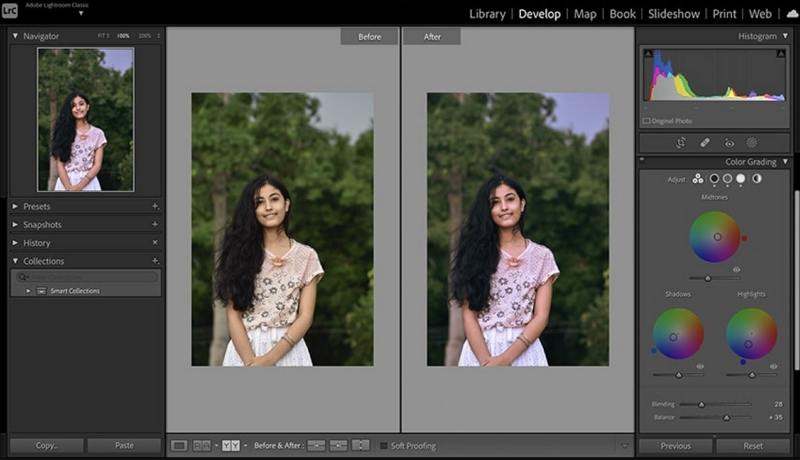Expand the Smart Collections tree item
The height and width of the screenshot is (460, 800).
click(x=28, y=291)
